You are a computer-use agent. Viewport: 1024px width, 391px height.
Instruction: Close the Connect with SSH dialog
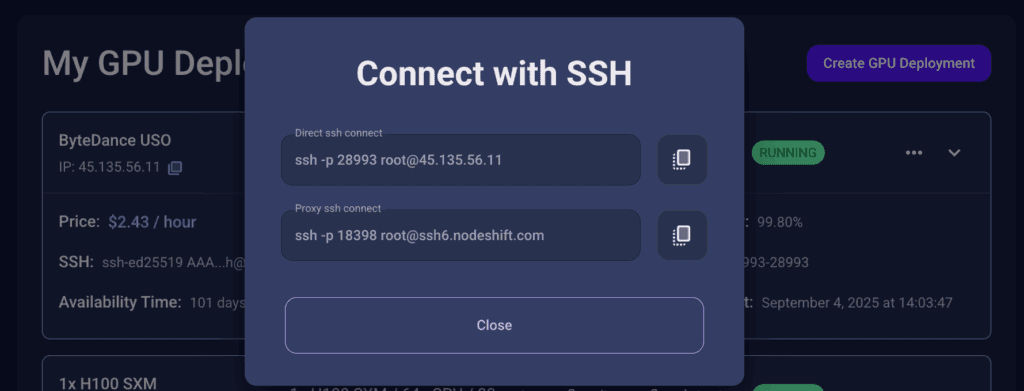coord(494,325)
